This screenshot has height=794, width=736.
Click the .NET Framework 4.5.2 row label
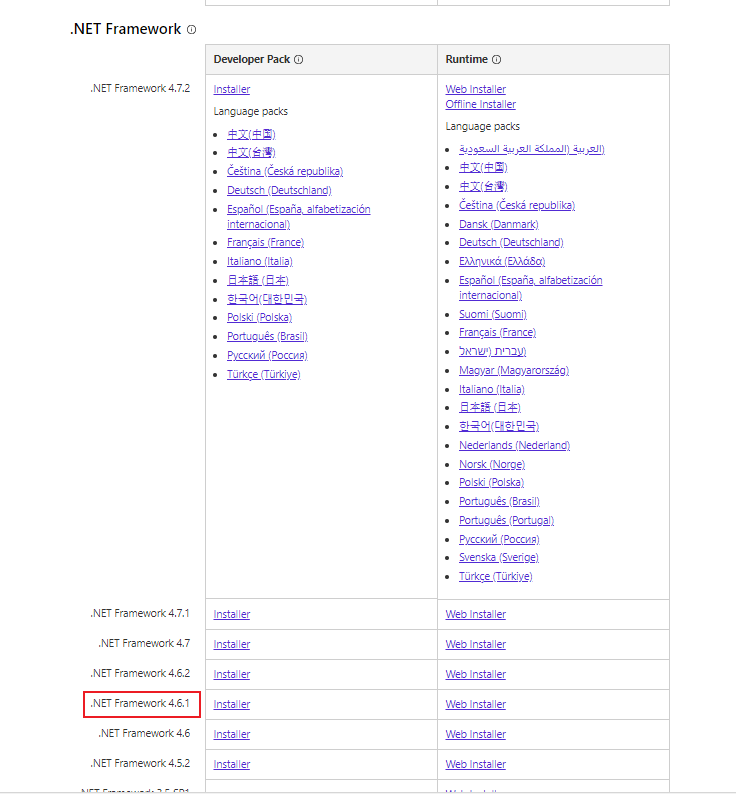140,763
